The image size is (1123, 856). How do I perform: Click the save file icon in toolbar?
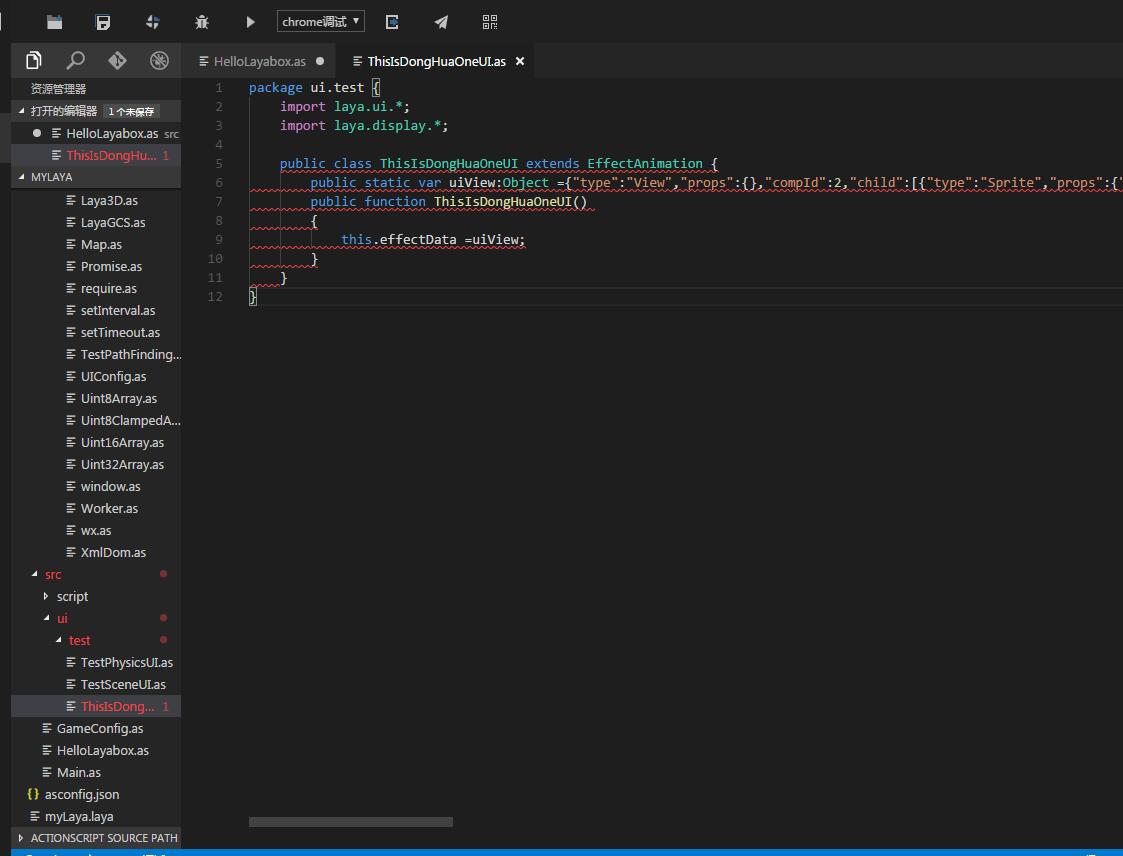[103, 22]
